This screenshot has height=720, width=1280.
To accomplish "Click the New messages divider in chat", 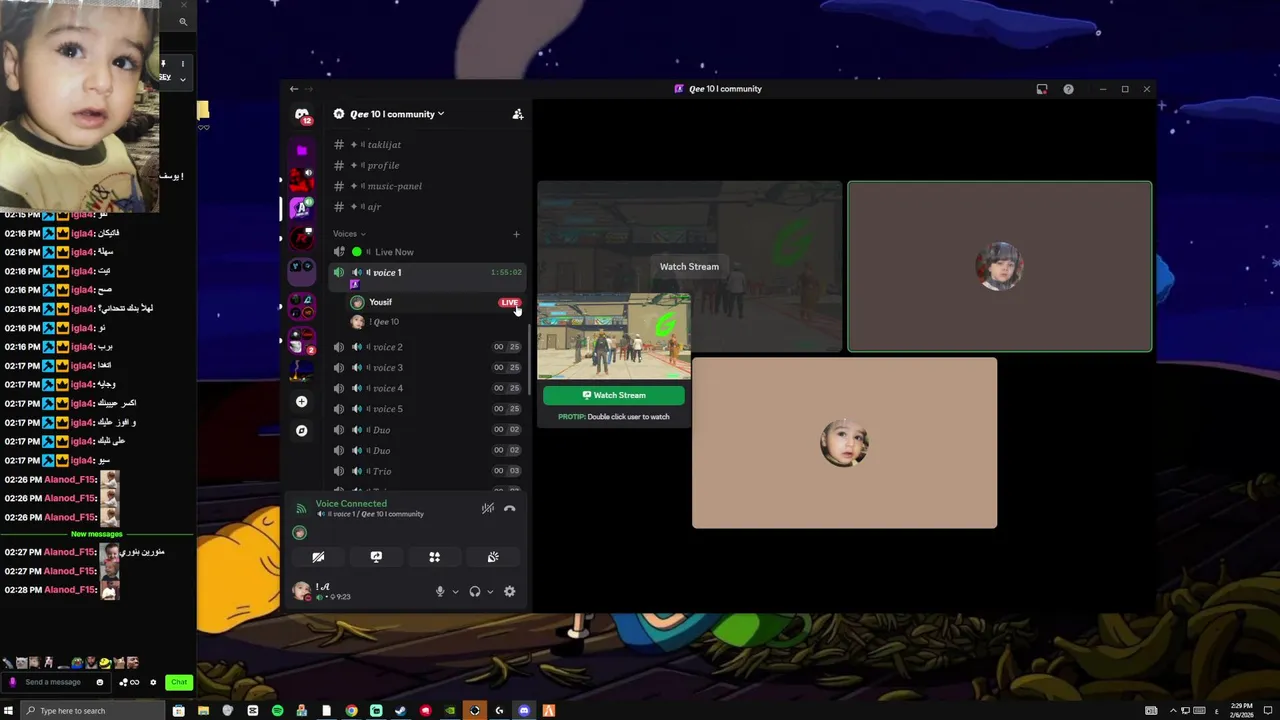I will 97,534.
